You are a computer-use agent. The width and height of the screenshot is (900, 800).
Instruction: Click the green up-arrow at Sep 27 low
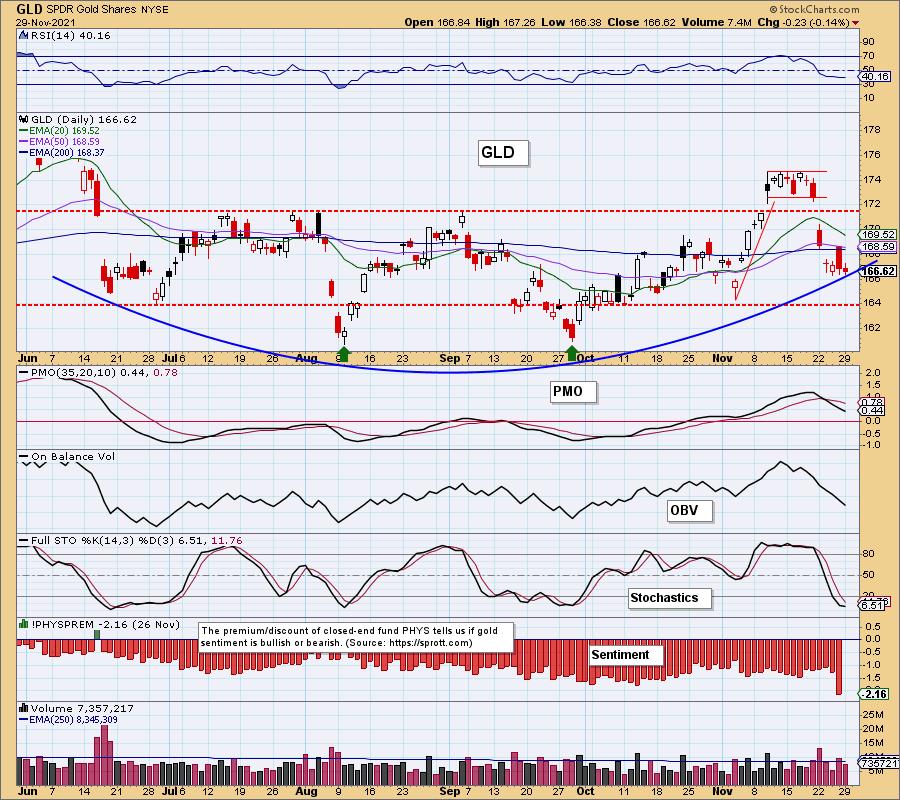[572, 353]
